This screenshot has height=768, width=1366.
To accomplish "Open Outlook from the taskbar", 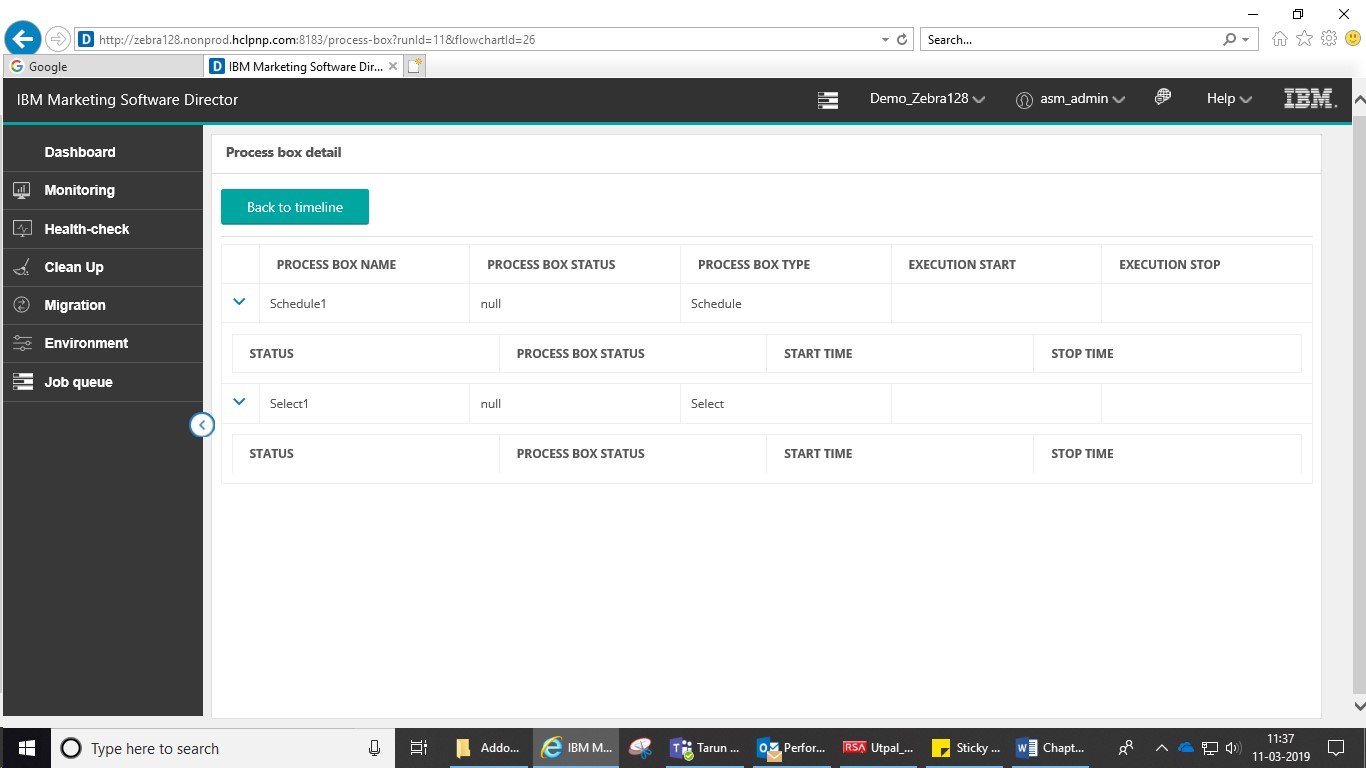I will coord(792,748).
